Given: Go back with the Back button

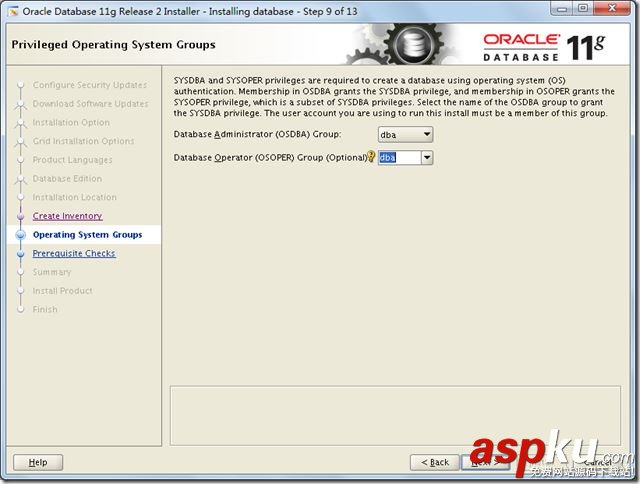Looking at the screenshot, I should 435,462.
